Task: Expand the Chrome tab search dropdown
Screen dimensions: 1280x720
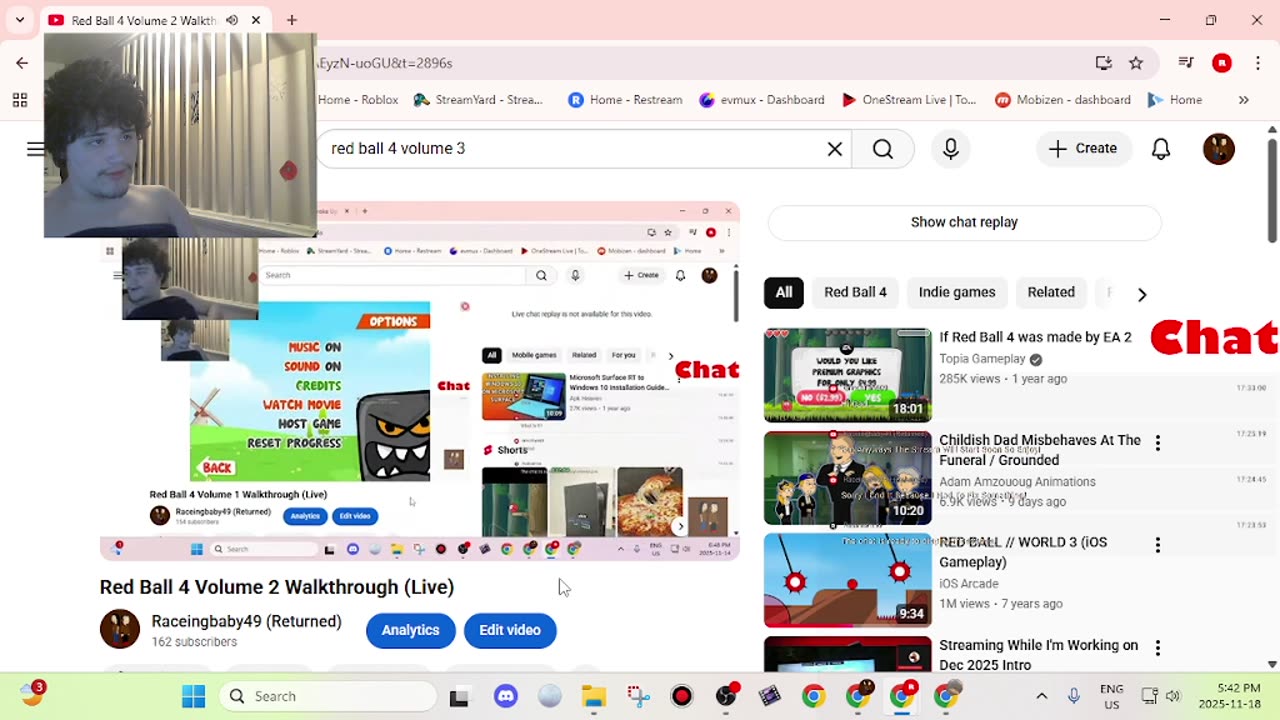Action: tap(20, 20)
